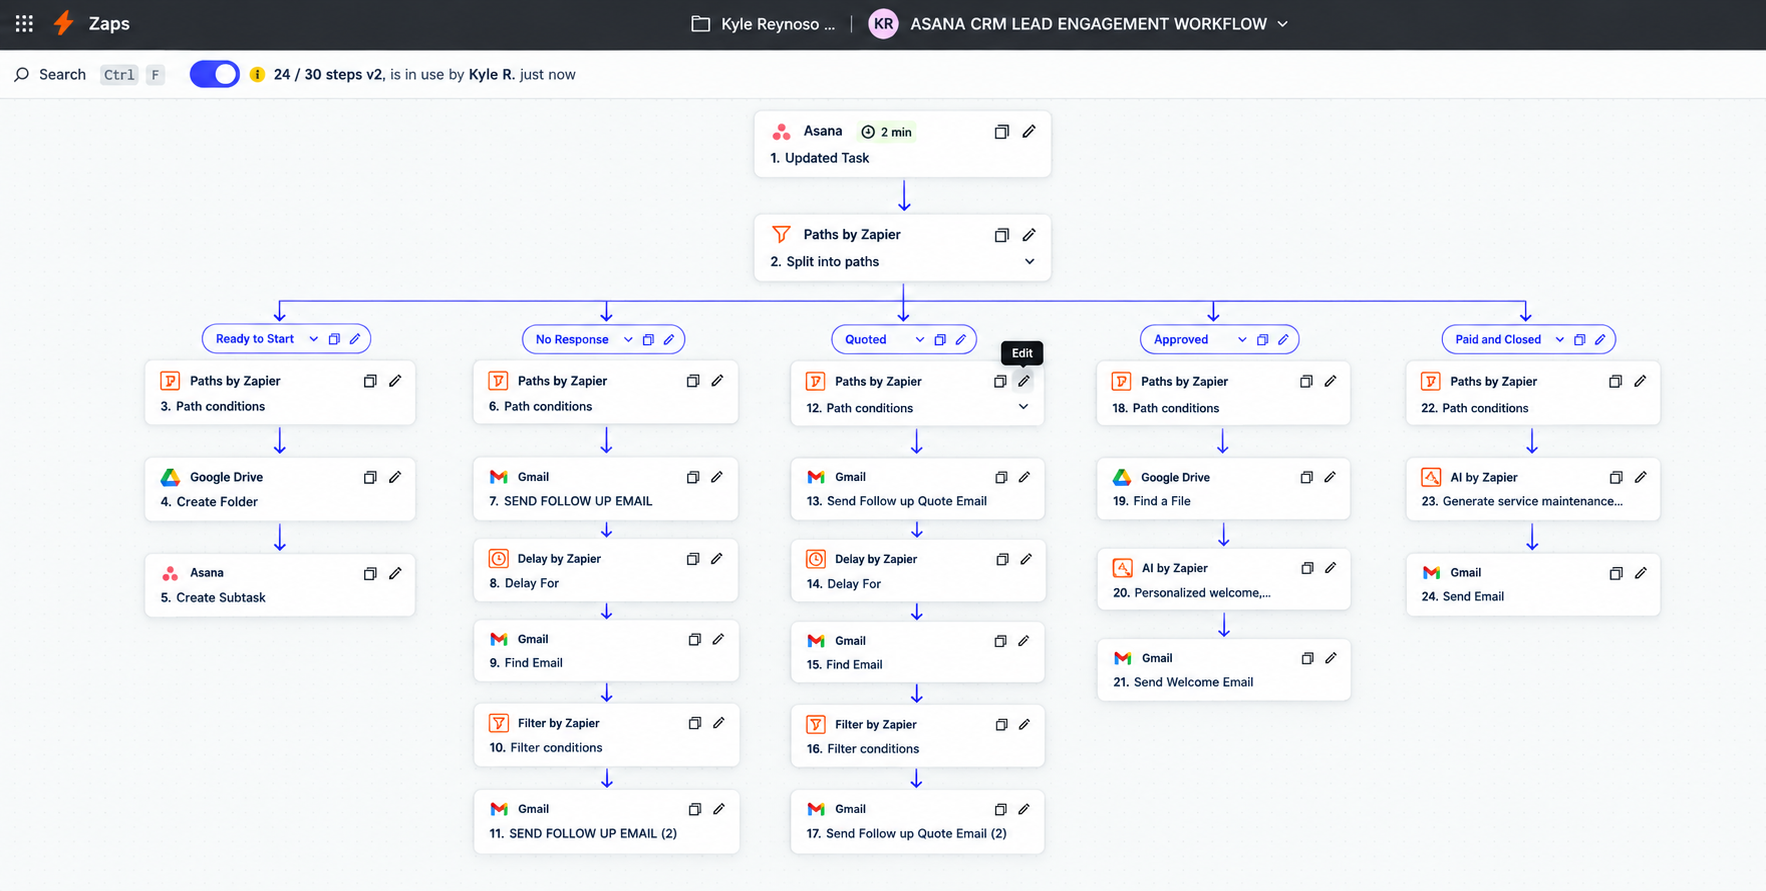Edit the No Response path label
The width and height of the screenshot is (1766, 891).
[x=669, y=339]
